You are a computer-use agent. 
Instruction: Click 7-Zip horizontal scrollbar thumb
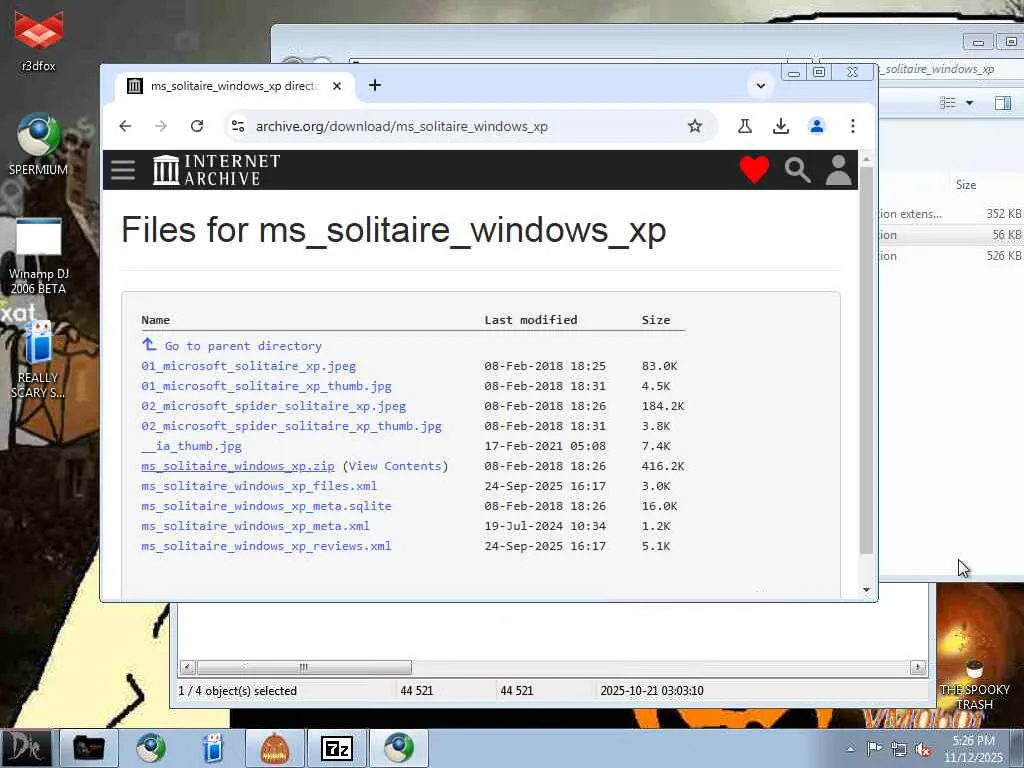(x=304, y=667)
